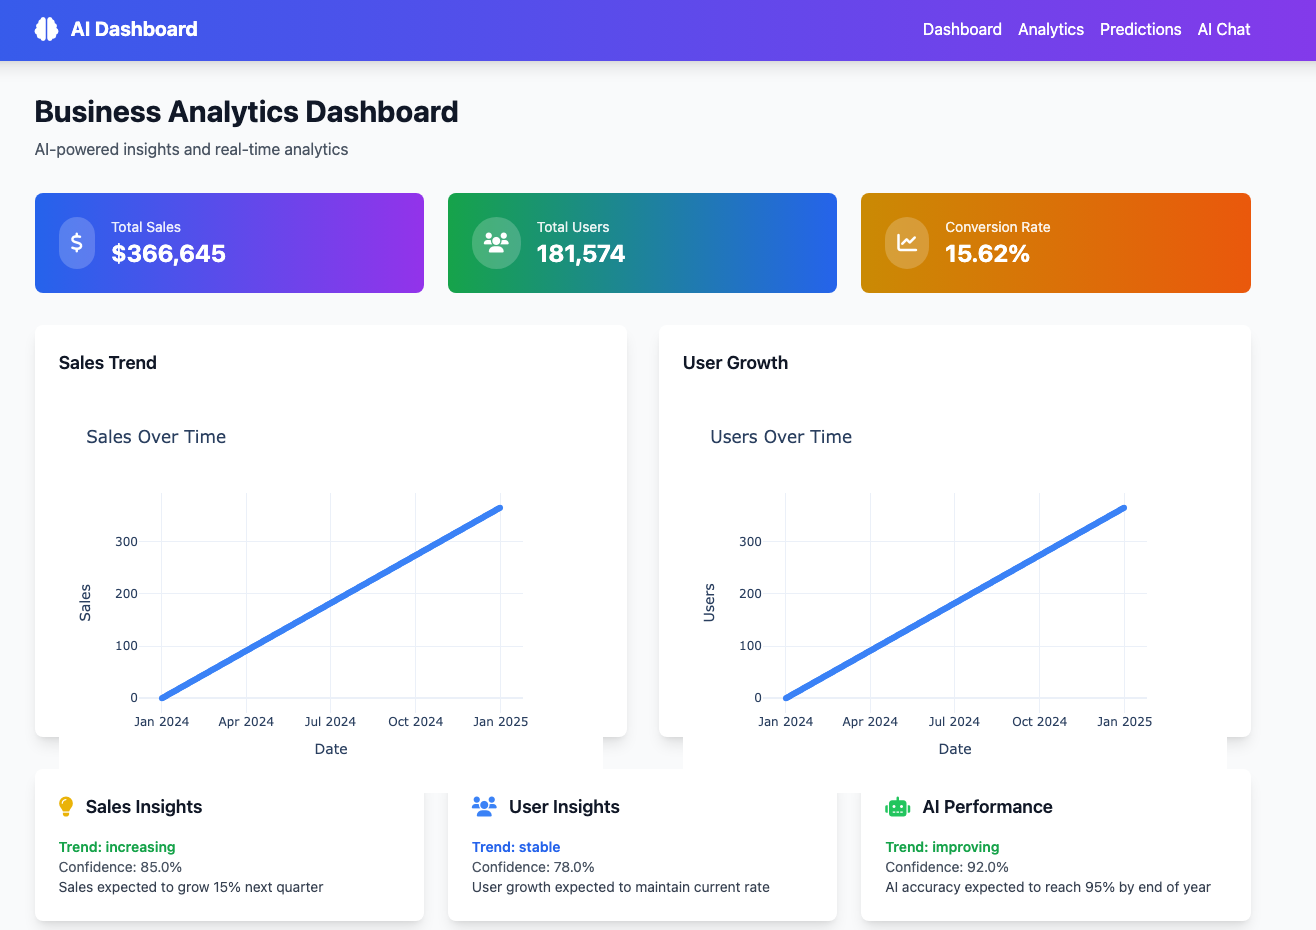Viewport: 1316px width, 930px height.
Task: Click the Sales Trend chart title
Action: coord(107,363)
